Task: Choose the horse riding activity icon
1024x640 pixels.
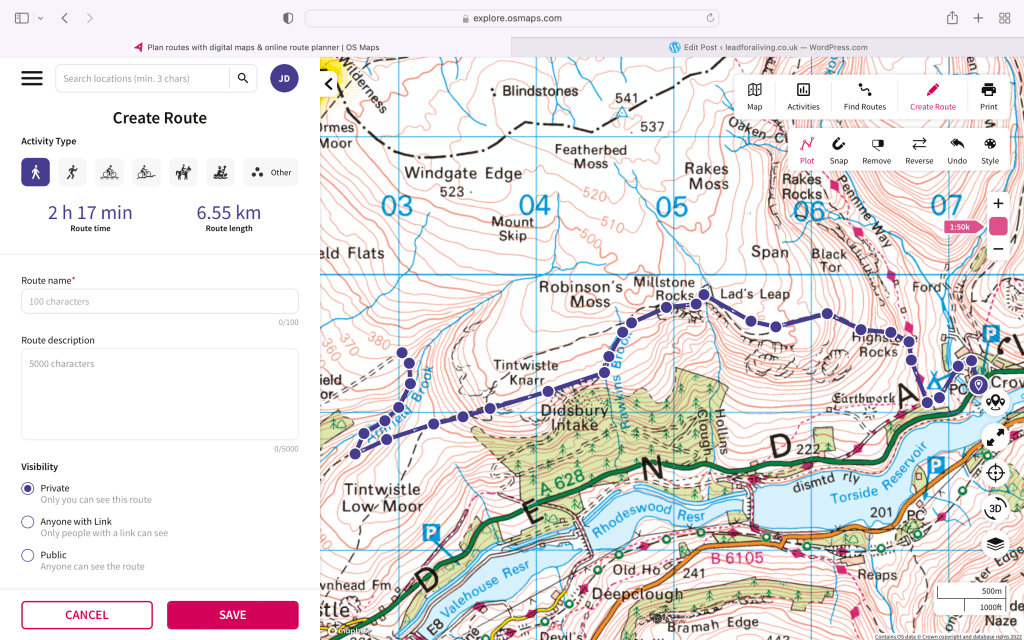Action: click(x=183, y=172)
